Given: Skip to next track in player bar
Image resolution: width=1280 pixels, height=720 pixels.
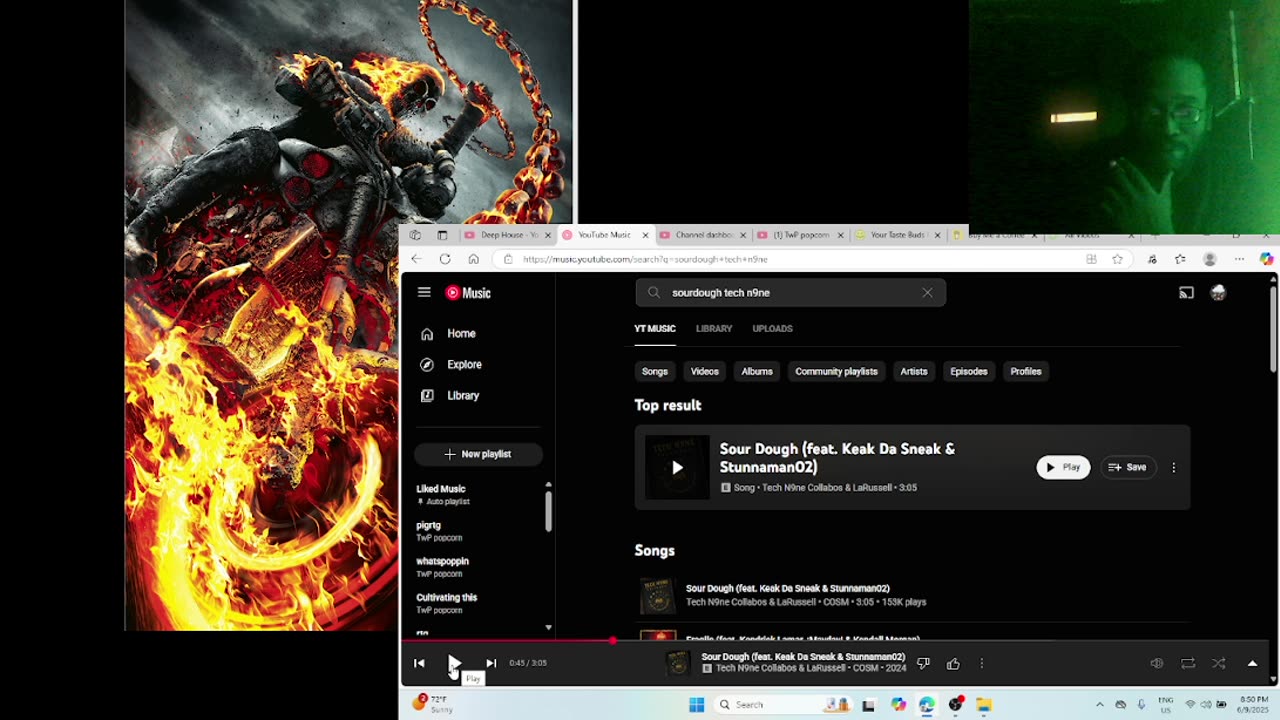Looking at the screenshot, I should (491, 663).
